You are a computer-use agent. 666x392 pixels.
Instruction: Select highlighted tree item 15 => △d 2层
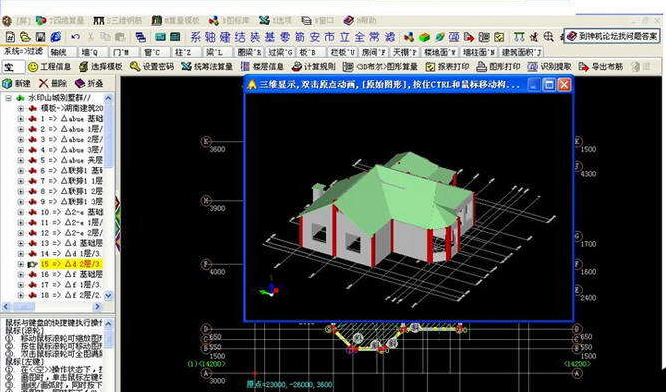[71, 264]
